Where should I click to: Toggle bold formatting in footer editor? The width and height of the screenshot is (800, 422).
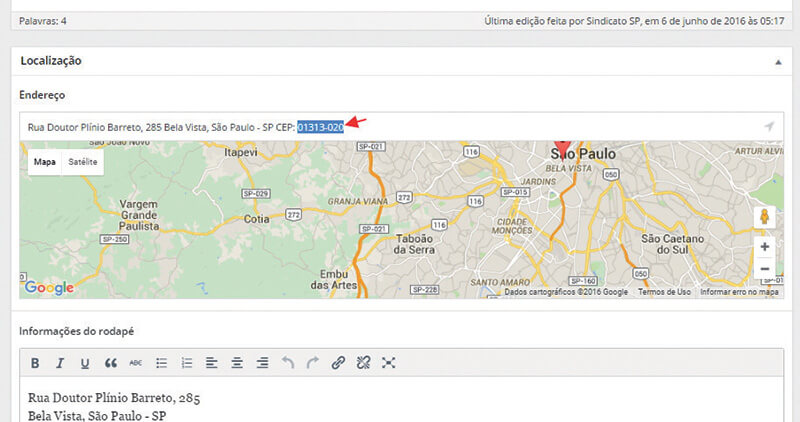point(34,363)
